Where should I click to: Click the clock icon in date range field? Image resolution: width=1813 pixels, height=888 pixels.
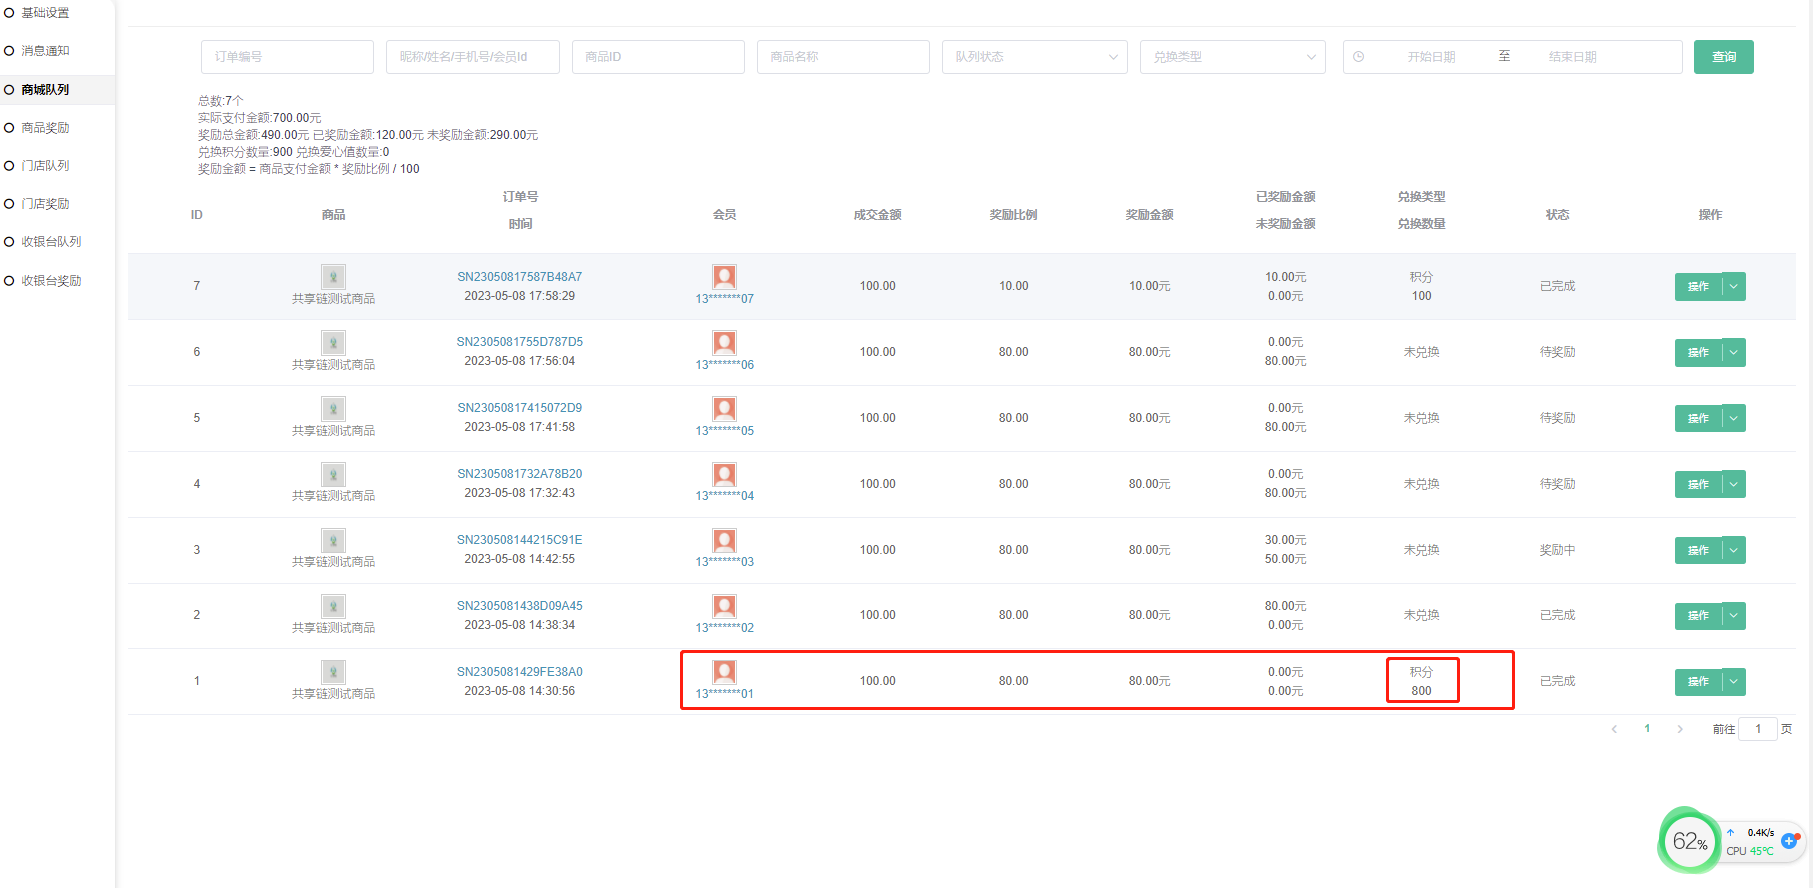coord(1358,57)
